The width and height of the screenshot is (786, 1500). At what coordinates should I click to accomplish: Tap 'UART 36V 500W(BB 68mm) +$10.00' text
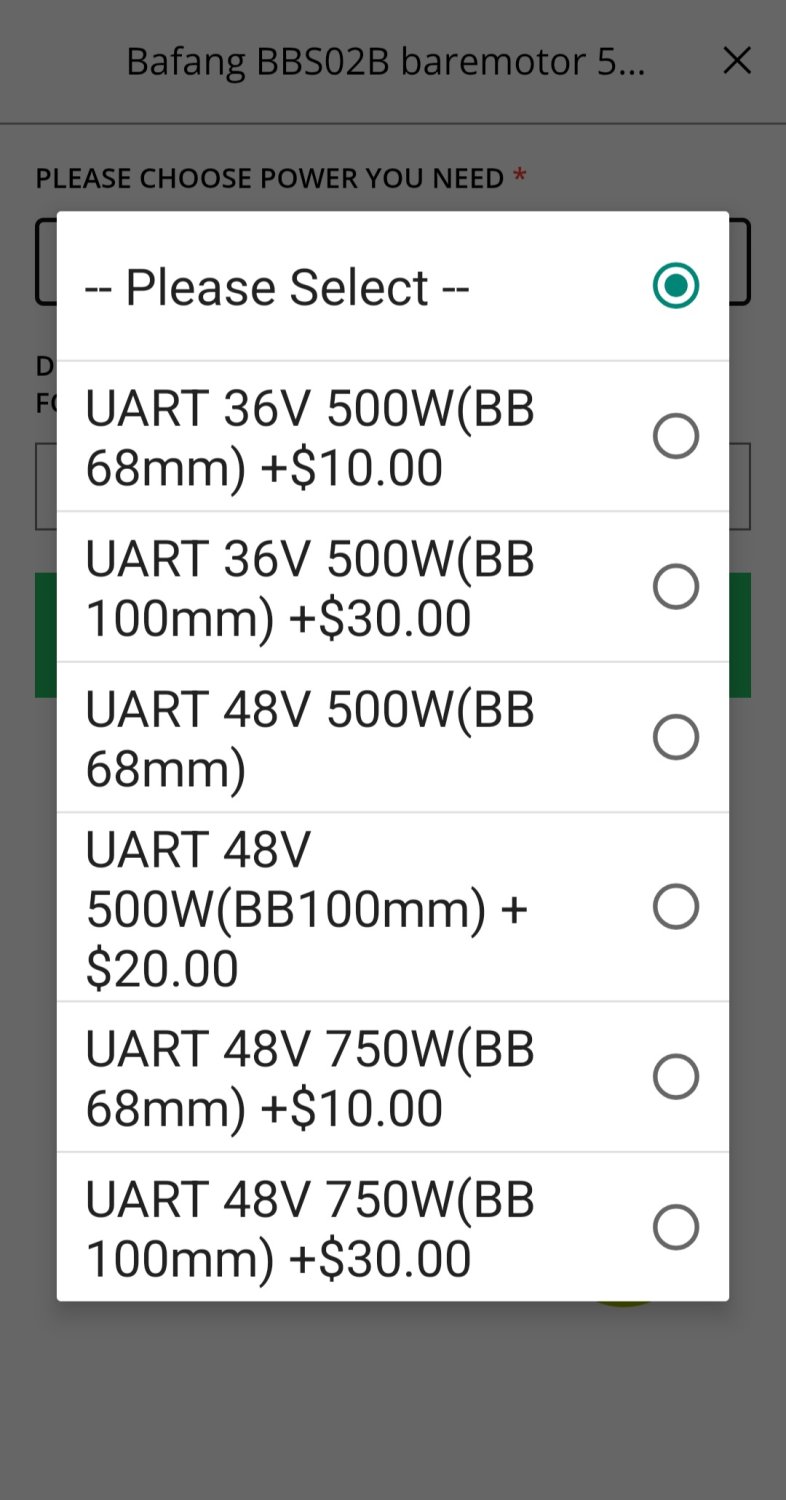310,438
